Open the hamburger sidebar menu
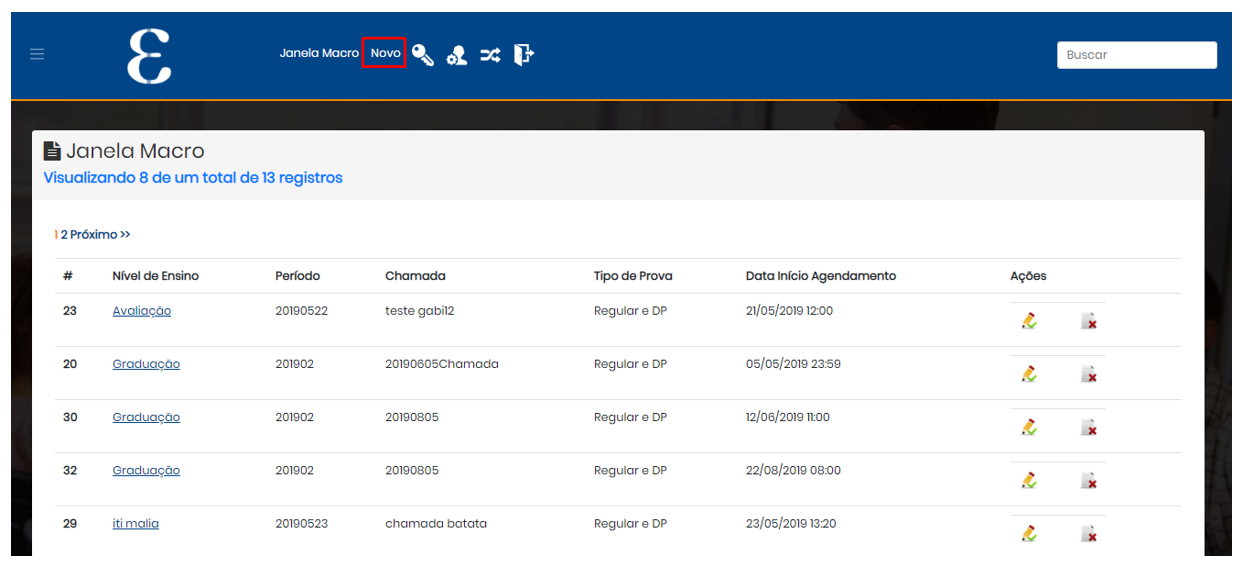This screenshot has height=564, width=1242. tap(37, 54)
